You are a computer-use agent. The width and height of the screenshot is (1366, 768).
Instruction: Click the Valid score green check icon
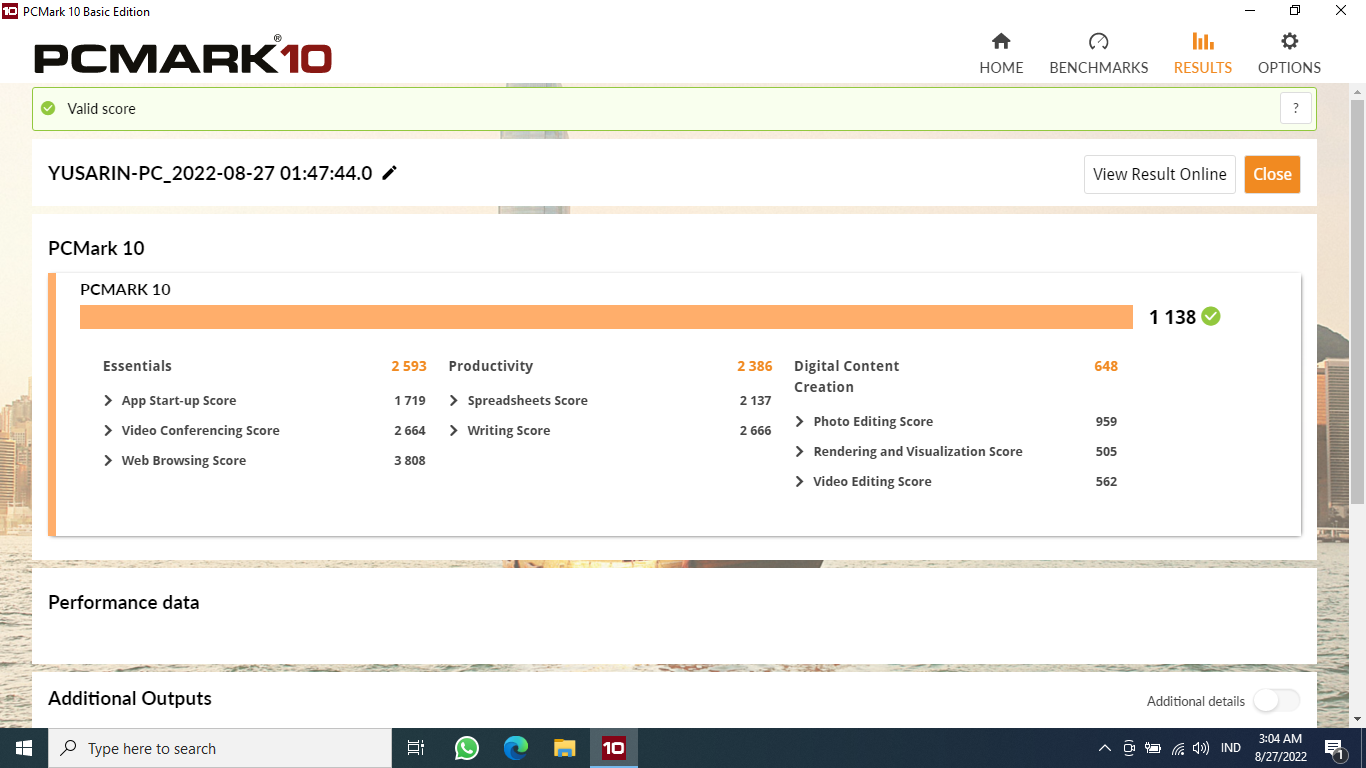pyautogui.click(x=48, y=108)
